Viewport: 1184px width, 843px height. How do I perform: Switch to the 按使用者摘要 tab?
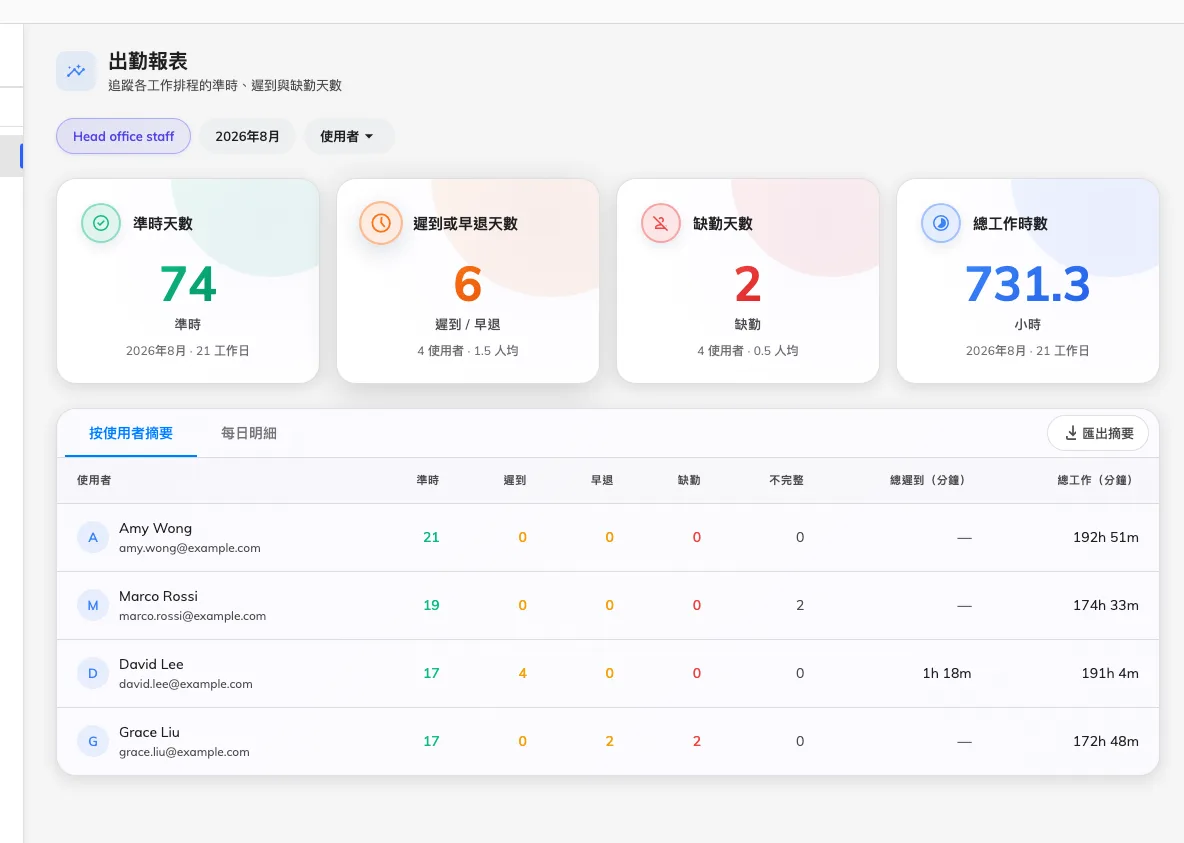click(x=131, y=434)
